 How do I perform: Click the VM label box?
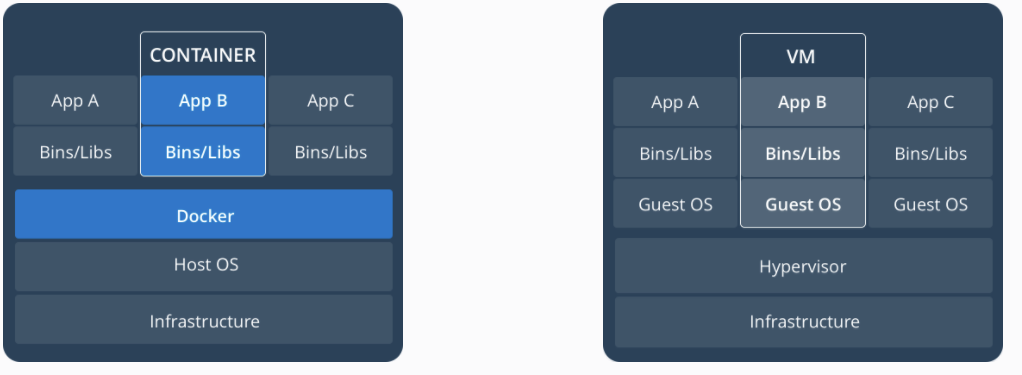pos(802,56)
